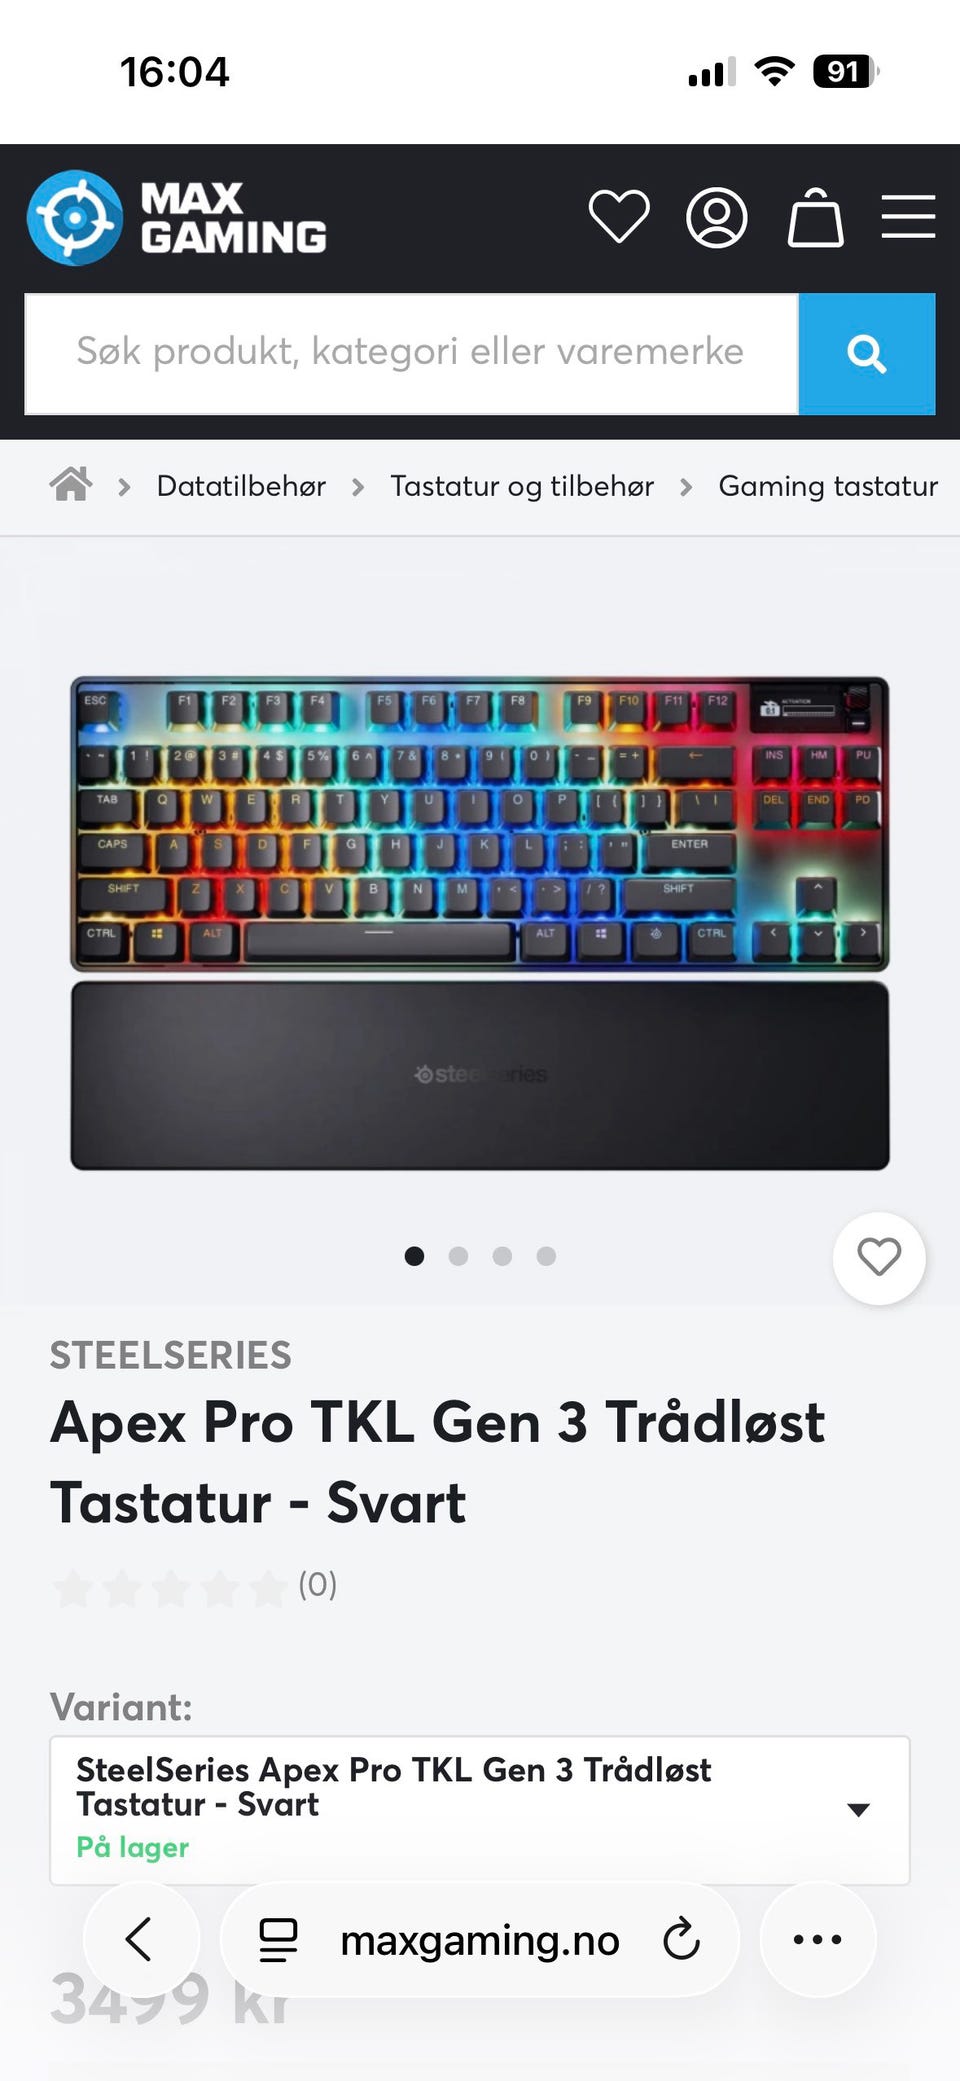Select the fourth image carousel dot
Viewport: 960px width, 2081px height.
[546, 1256]
